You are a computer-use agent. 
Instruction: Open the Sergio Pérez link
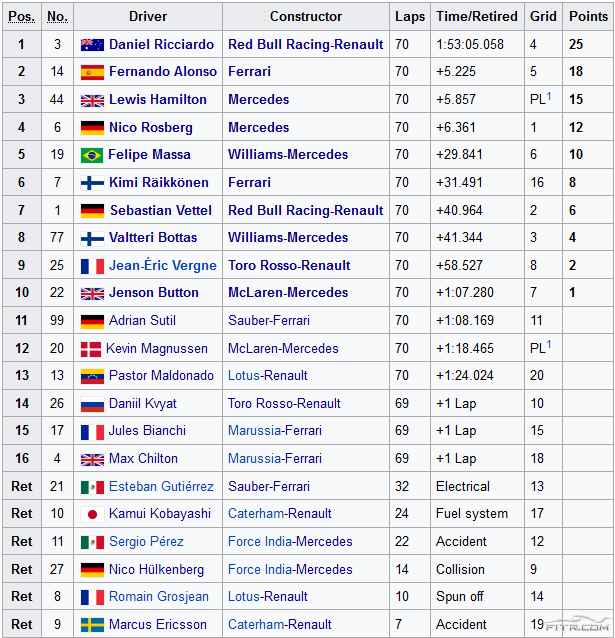pyautogui.click(x=146, y=542)
